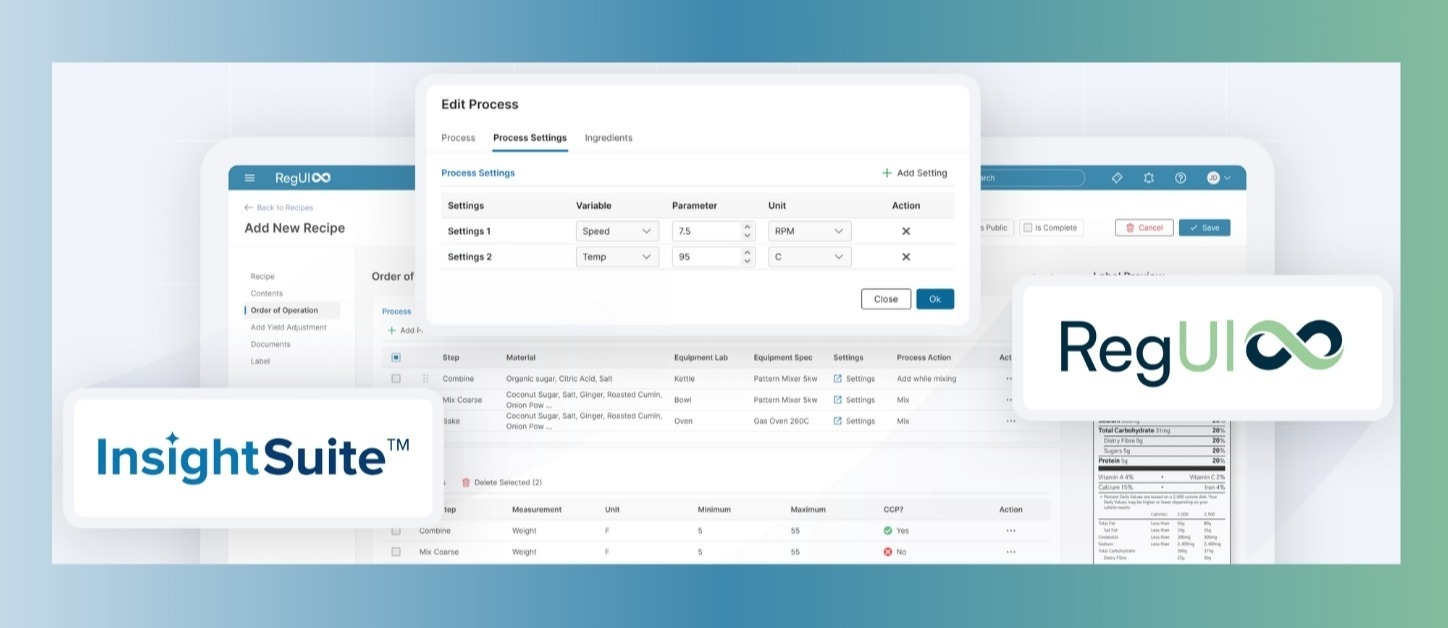Open the C unit dropdown for Settings 2
The width and height of the screenshot is (1448, 628).
[x=810, y=257]
